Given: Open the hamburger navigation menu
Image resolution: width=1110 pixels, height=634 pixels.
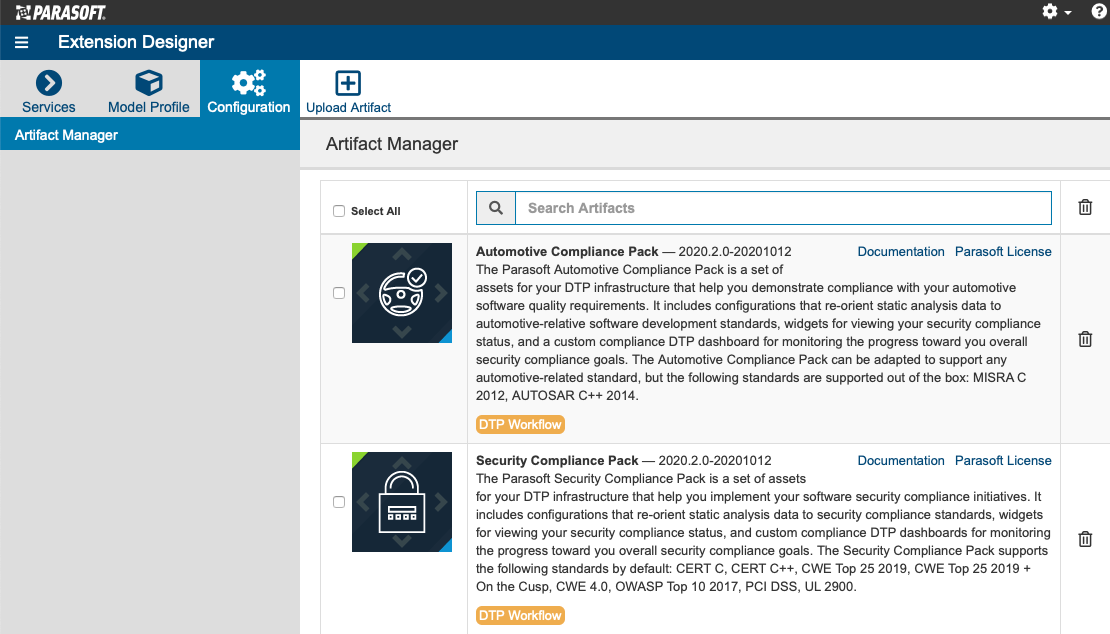Looking at the screenshot, I should click(21, 42).
